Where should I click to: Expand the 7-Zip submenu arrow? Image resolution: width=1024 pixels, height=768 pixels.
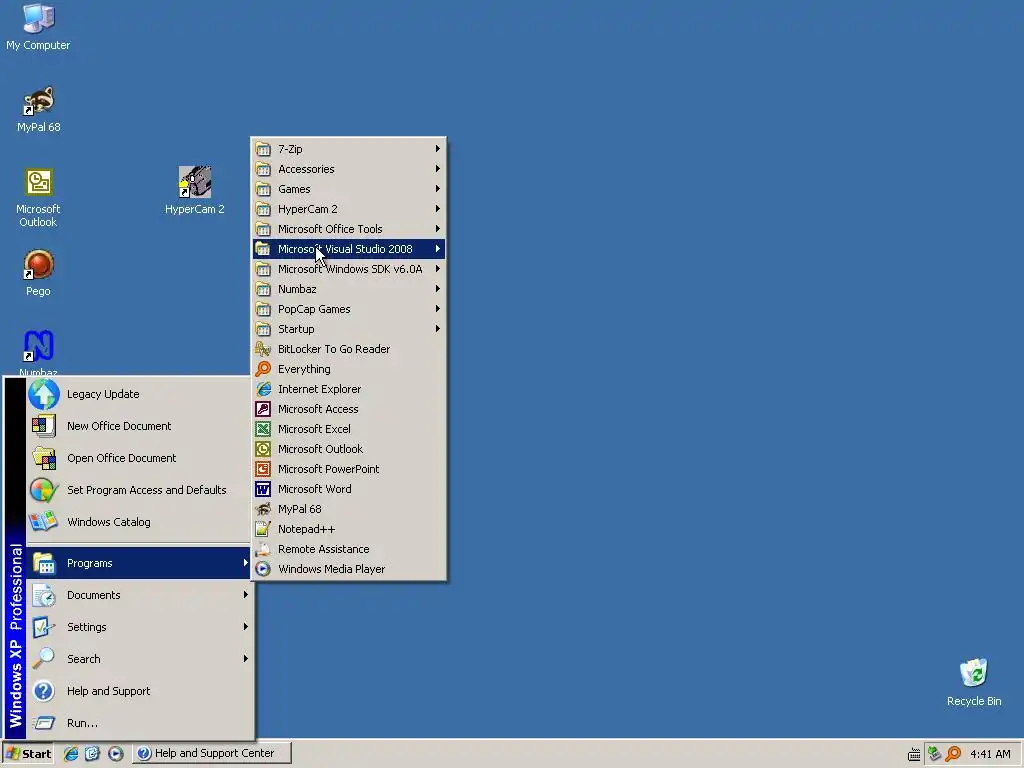click(x=438, y=149)
